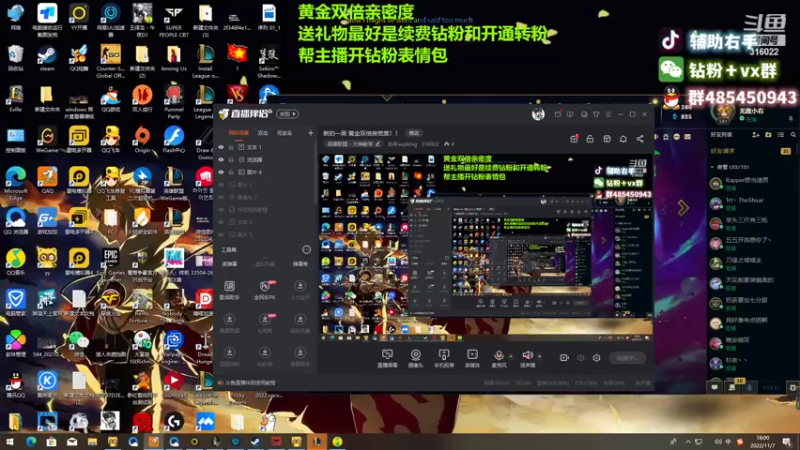Select the 直播屏幕 screen capture source
Viewport: 800px width, 450px height.
coord(387,358)
